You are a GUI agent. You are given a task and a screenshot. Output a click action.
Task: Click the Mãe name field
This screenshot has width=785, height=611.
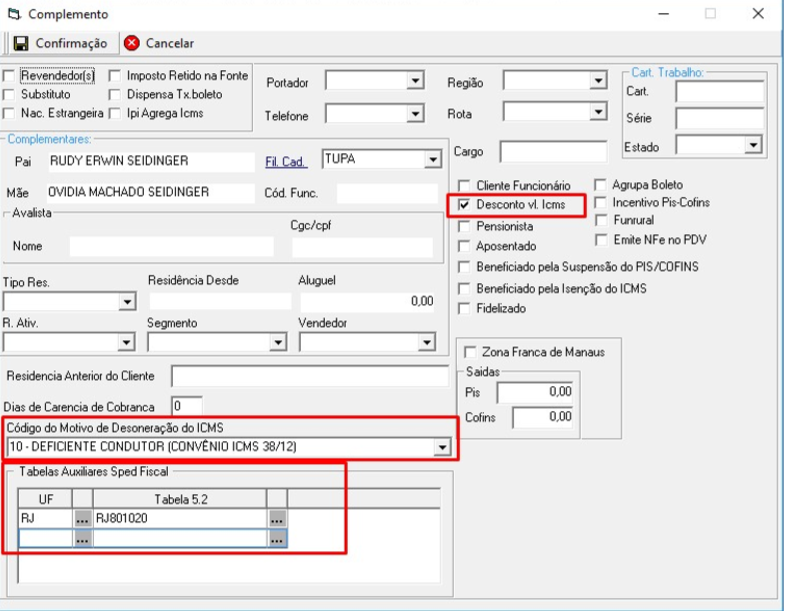150,192
